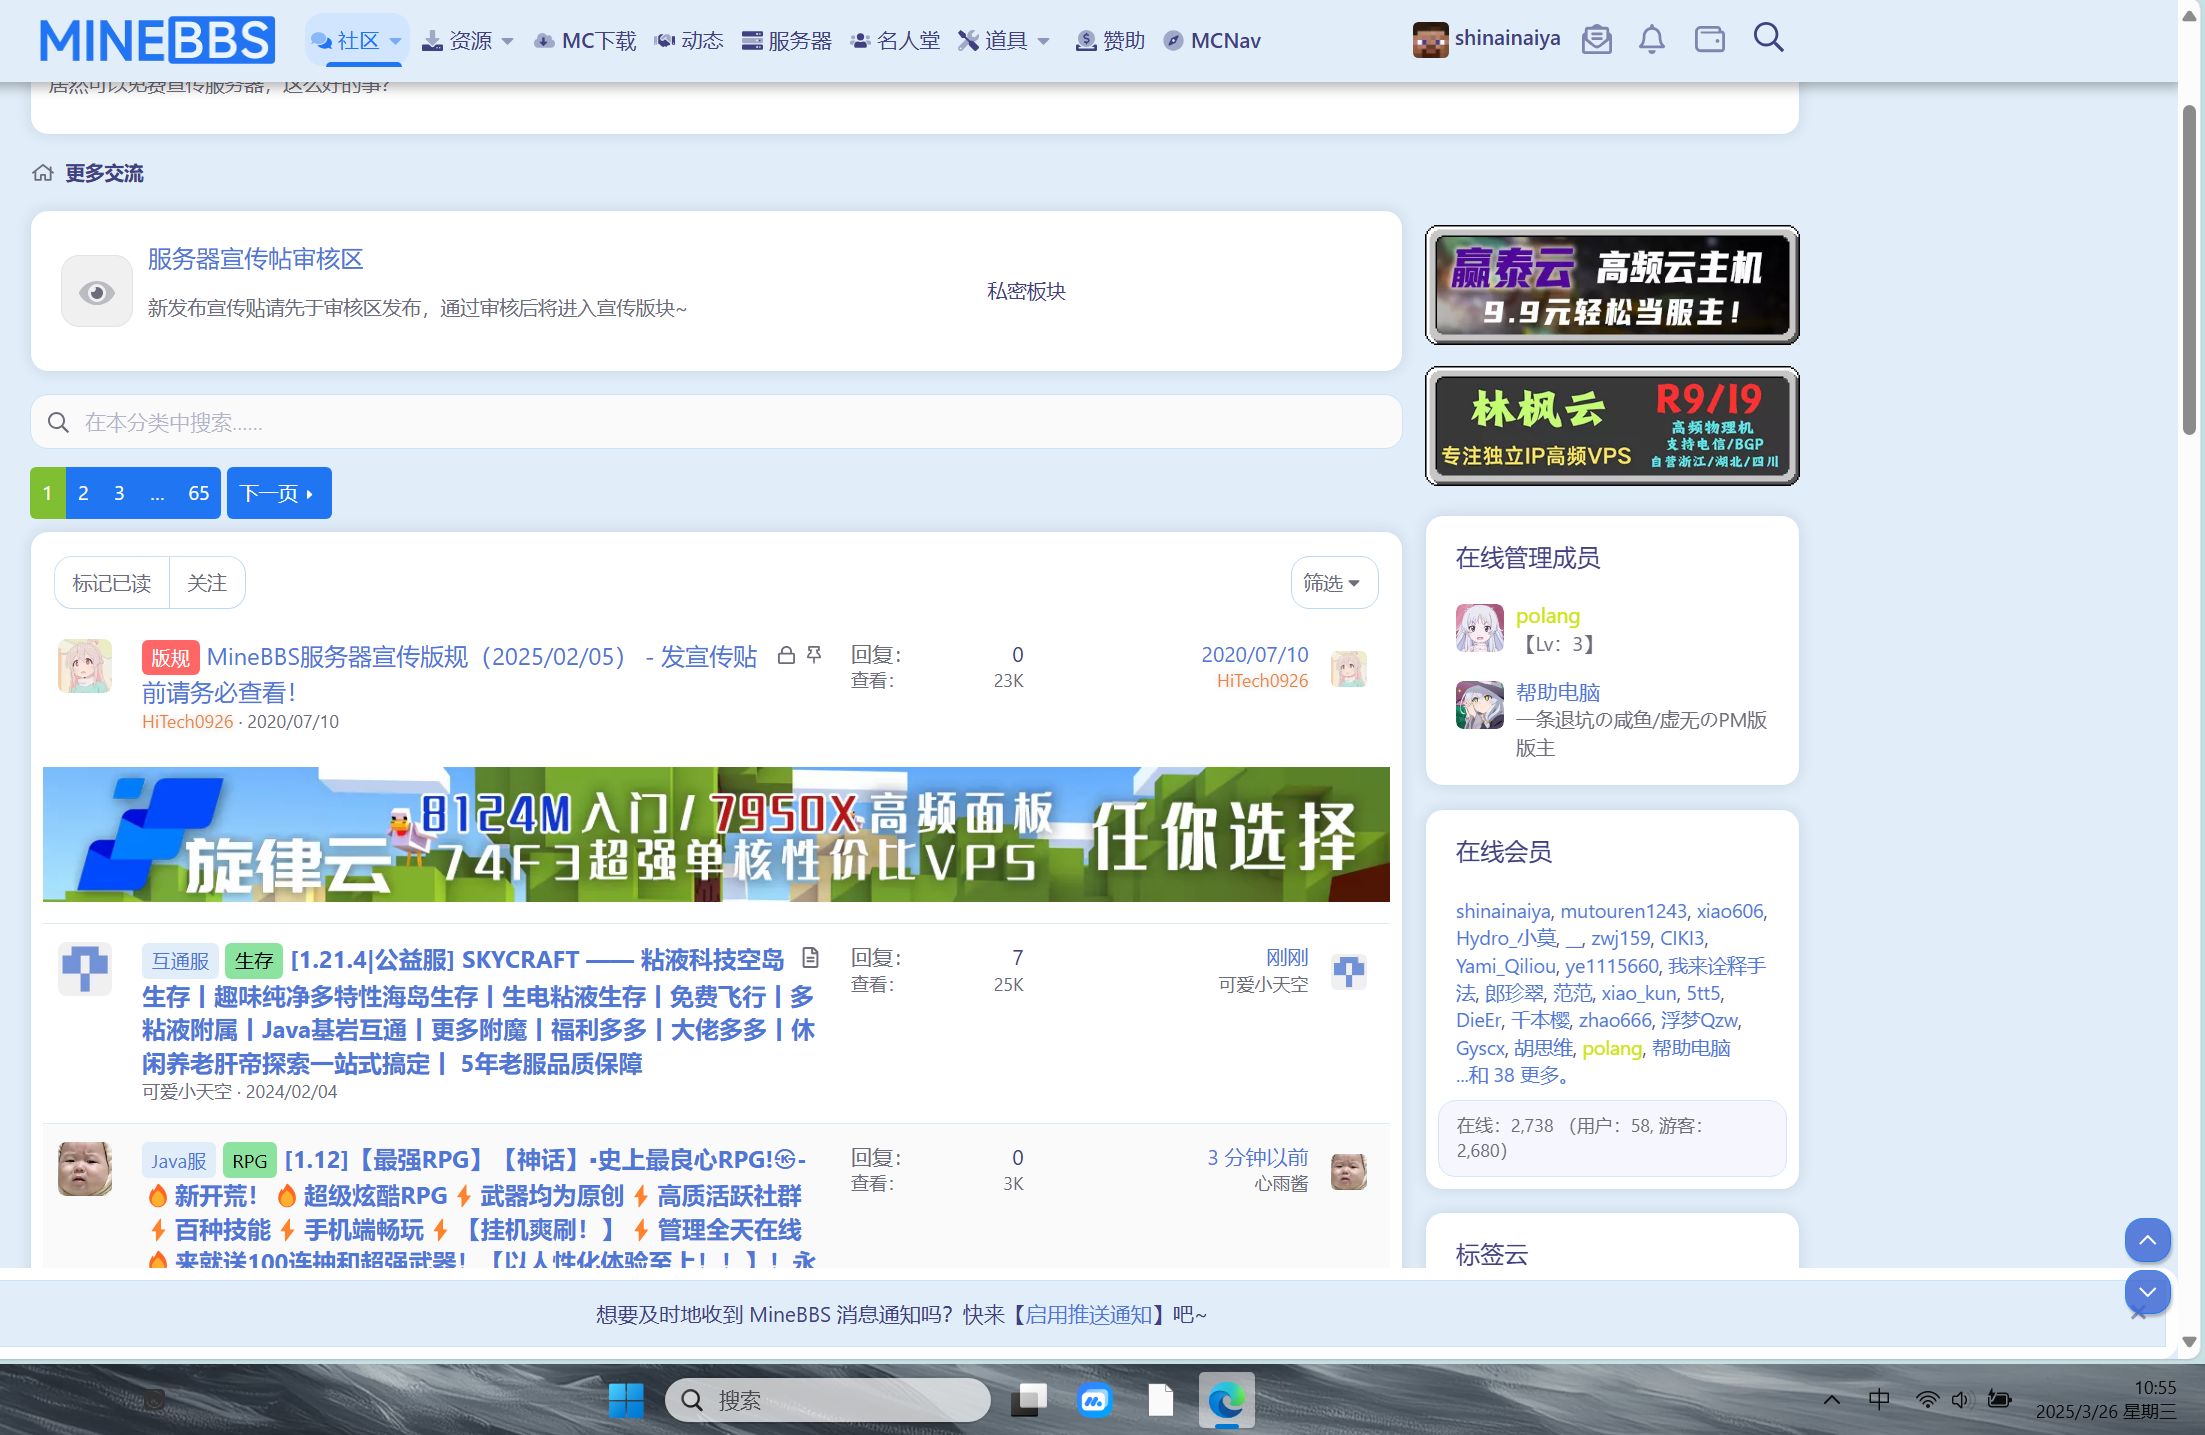Click scroll-to-top round arrow button
The image size is (2205, 1435).
coord(2147,1241)
